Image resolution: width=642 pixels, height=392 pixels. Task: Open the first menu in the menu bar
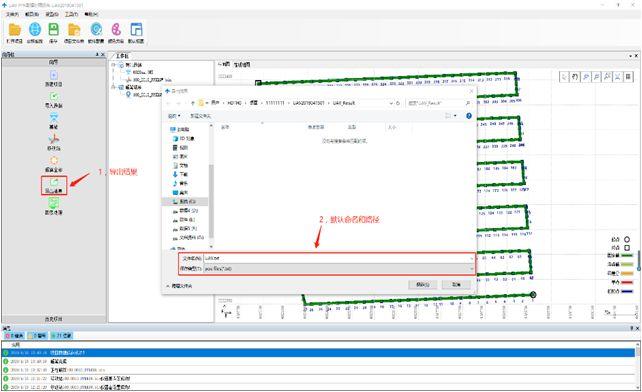pyautogui.click(x=12, y=14)
